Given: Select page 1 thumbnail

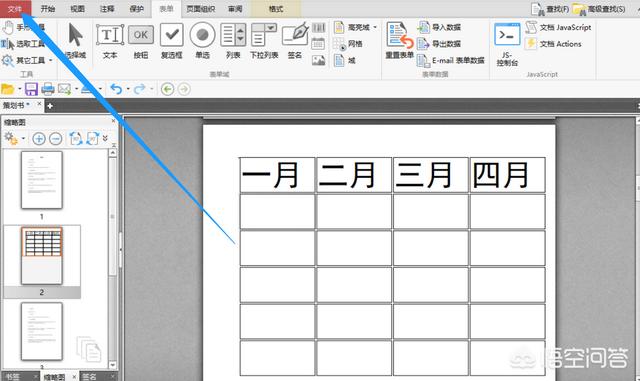Looking at the screenshot, I should pos(42,180).
